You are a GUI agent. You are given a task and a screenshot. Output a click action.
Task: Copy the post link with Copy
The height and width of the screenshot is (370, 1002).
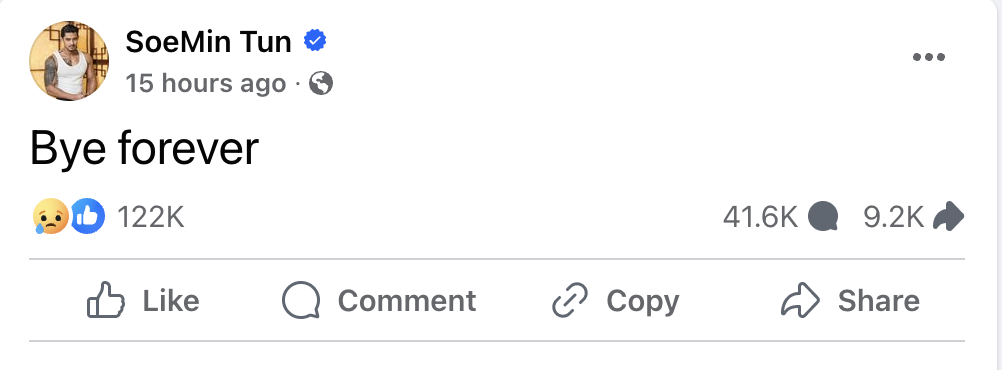coord(615,300)
